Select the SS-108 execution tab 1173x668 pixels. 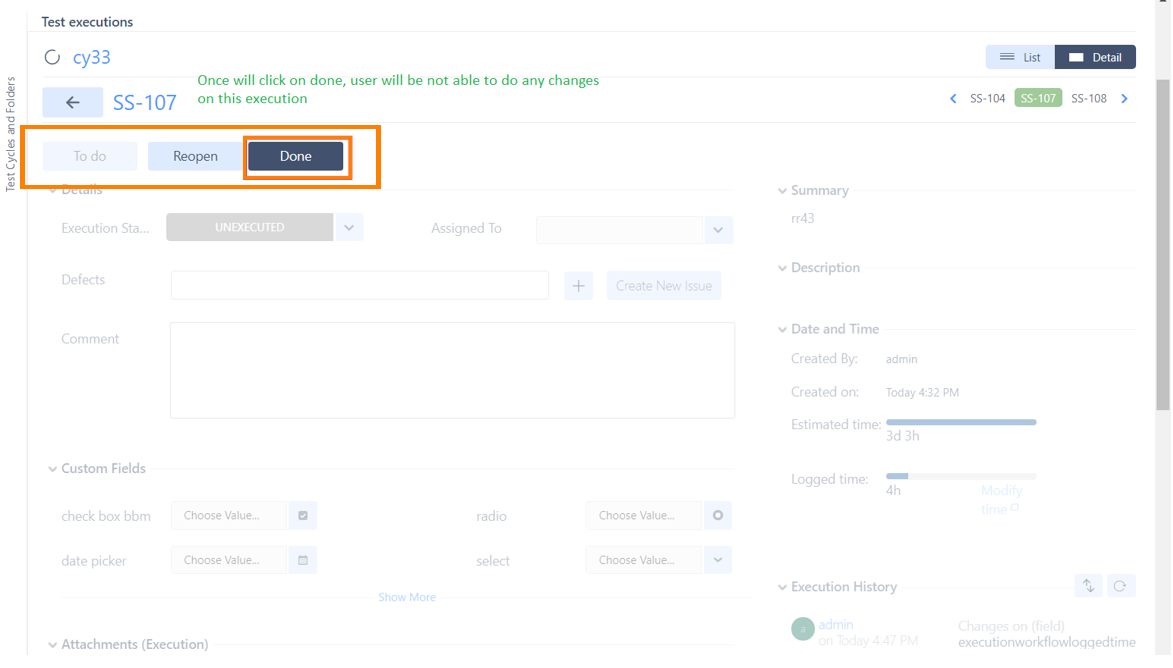(1089, 99)
